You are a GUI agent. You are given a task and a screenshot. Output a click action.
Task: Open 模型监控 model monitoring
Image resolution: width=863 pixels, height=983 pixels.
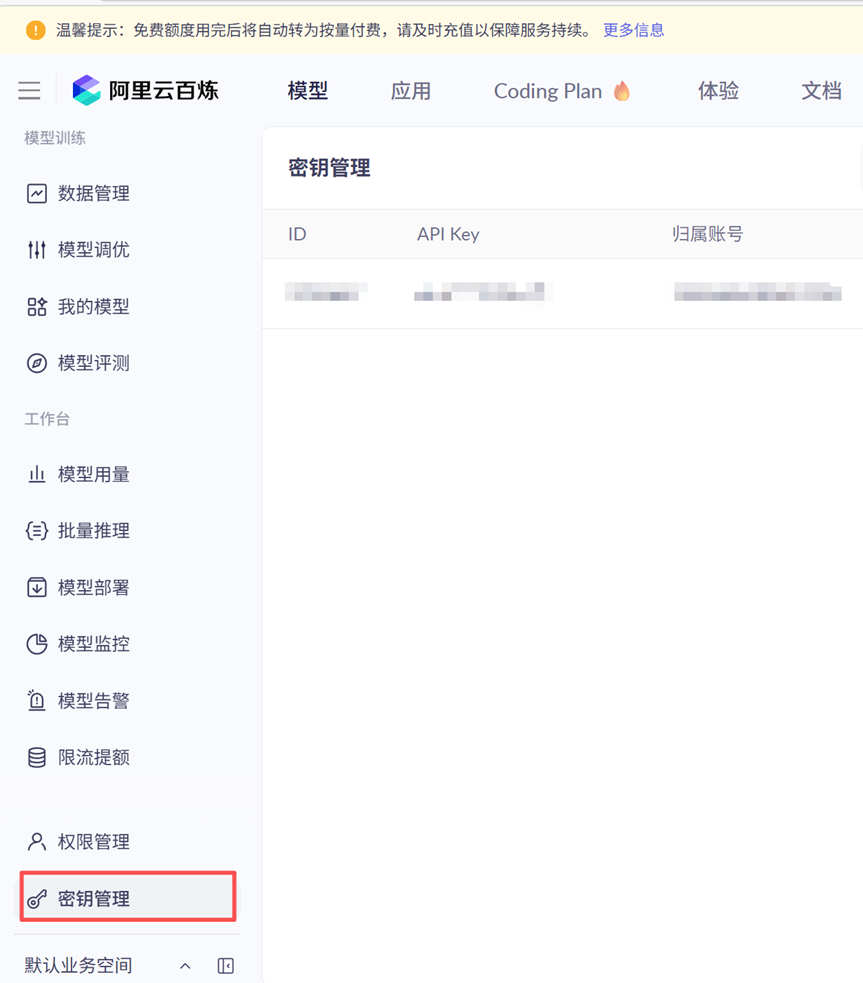coord(95,644)
